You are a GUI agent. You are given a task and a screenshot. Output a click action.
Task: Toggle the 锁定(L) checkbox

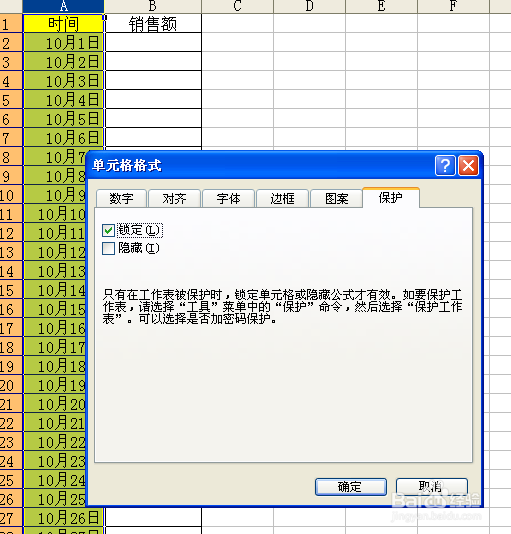pos(108,231)
